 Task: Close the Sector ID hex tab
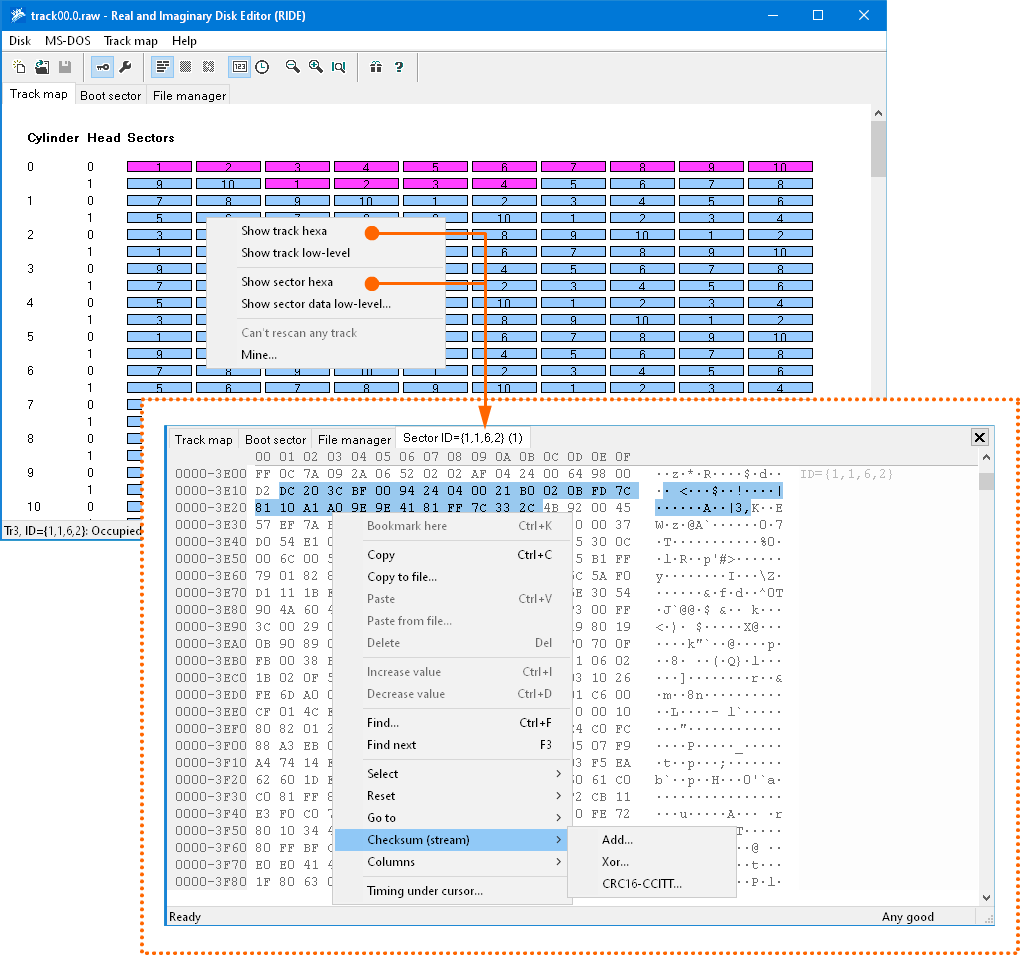[980, 437]
